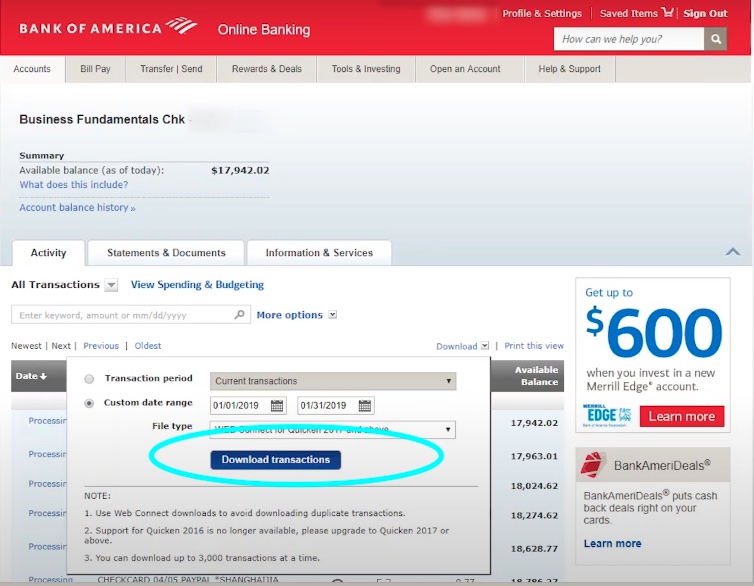754x586 pixels.
Task: Open the start date calendar picker
Action: (277, 406)
